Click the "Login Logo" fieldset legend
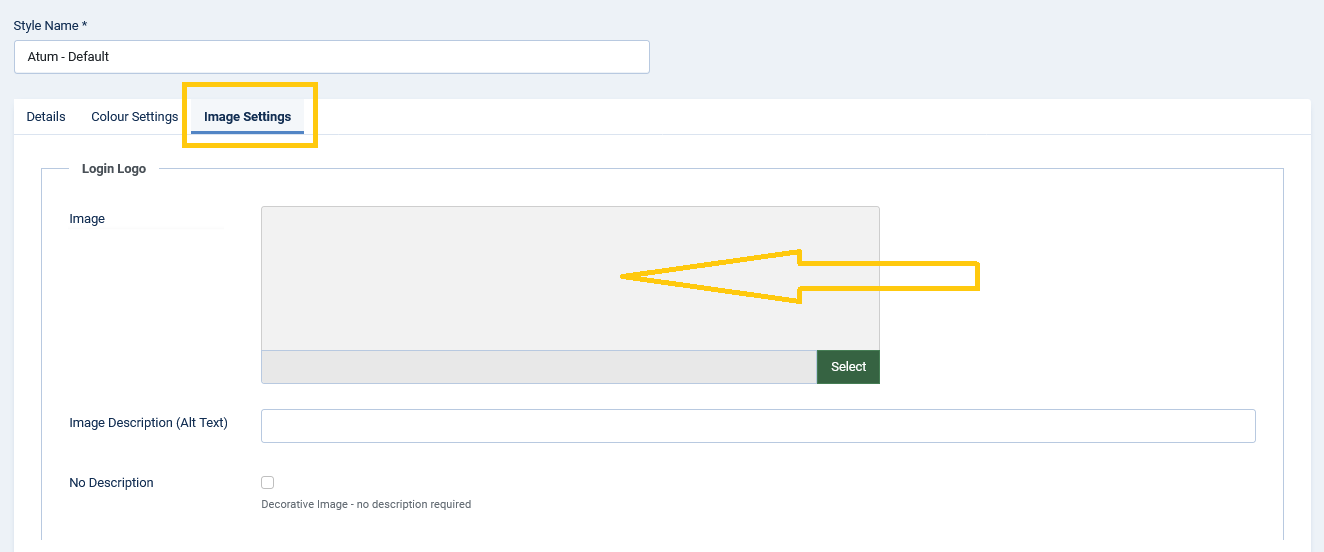 114,169
